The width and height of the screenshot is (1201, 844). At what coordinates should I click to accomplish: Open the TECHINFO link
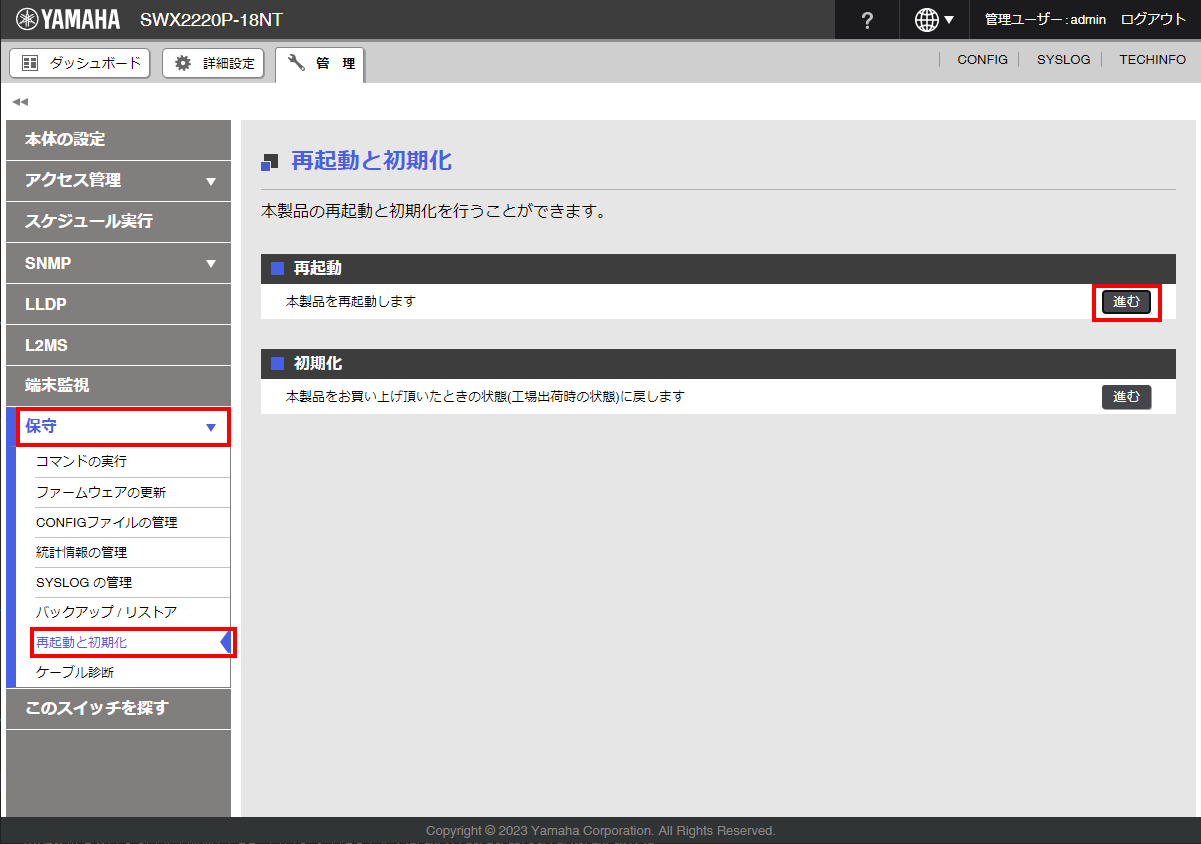(1152, 60)
